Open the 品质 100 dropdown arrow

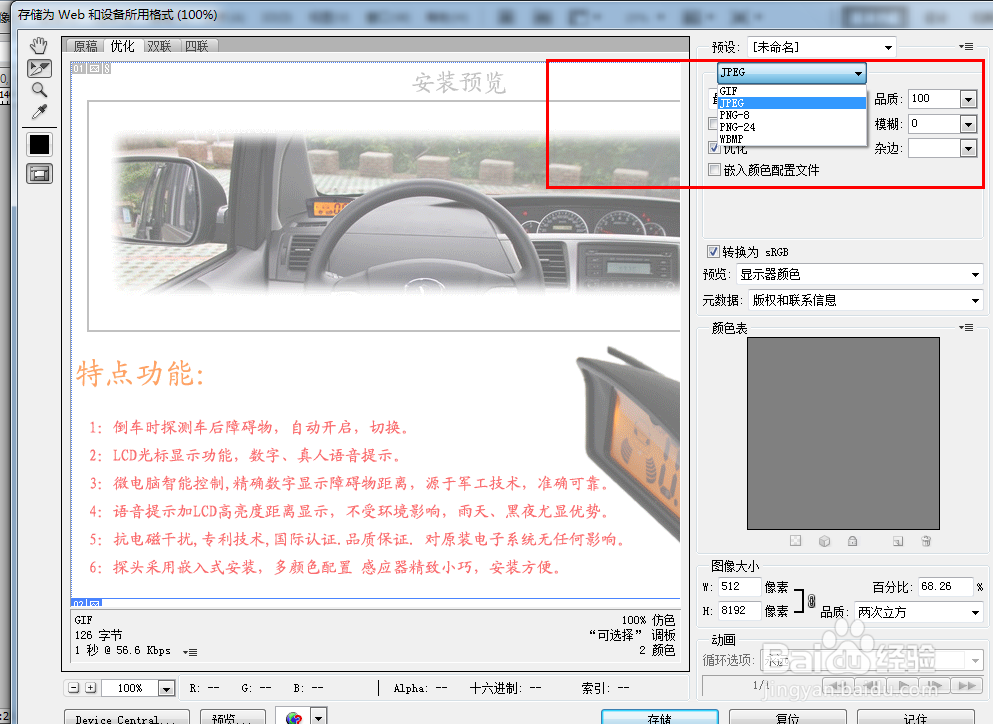[968, 99]
